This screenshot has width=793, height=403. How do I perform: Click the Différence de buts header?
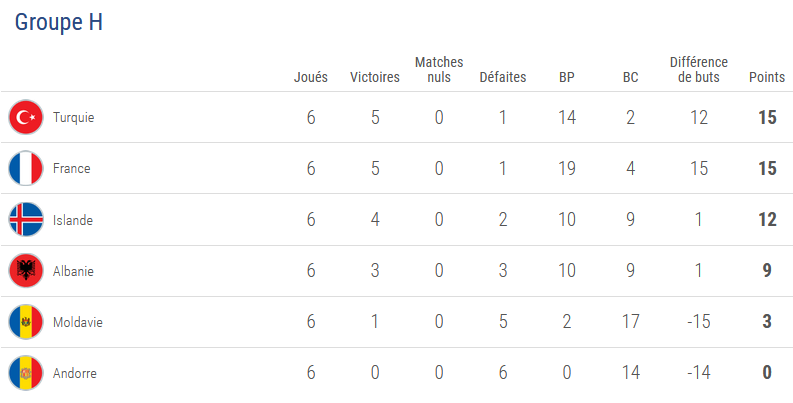point(698,70)
